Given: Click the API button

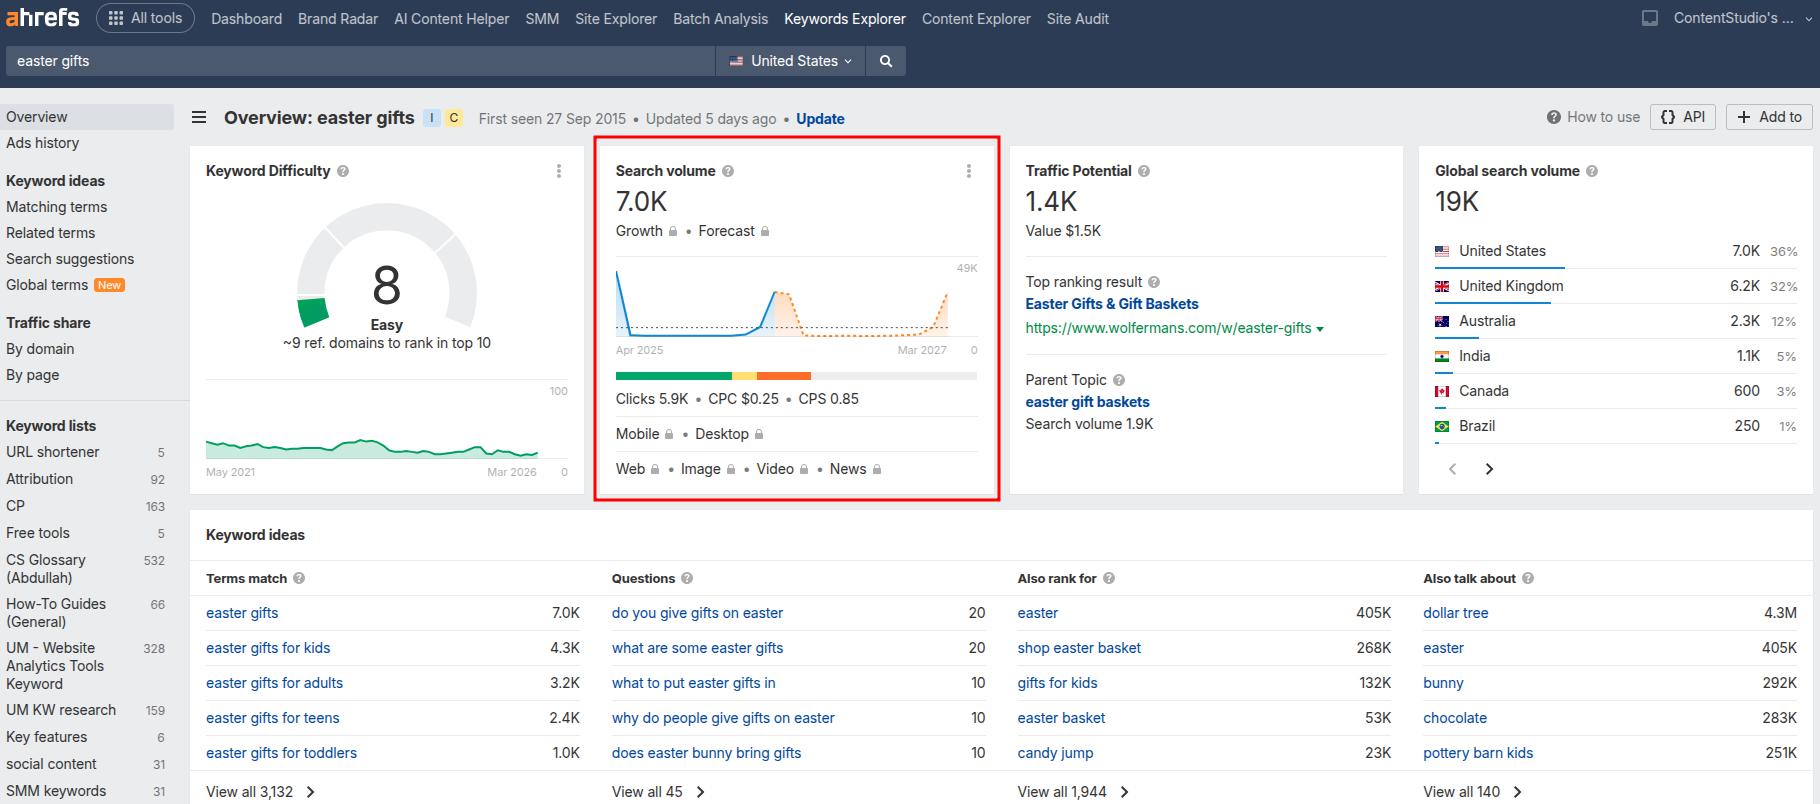Looking at the screenshot, I should (1683, 117).
